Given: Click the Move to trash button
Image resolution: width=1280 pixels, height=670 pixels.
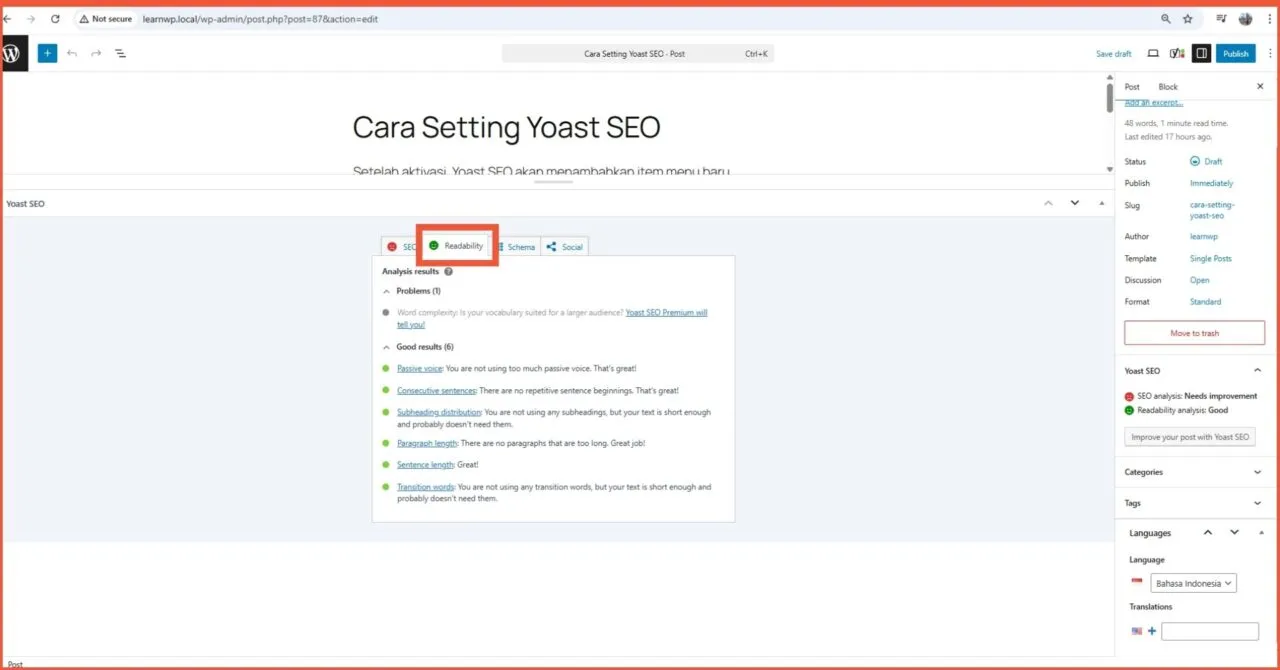Looking at the screenshot, I should 1194,332.
